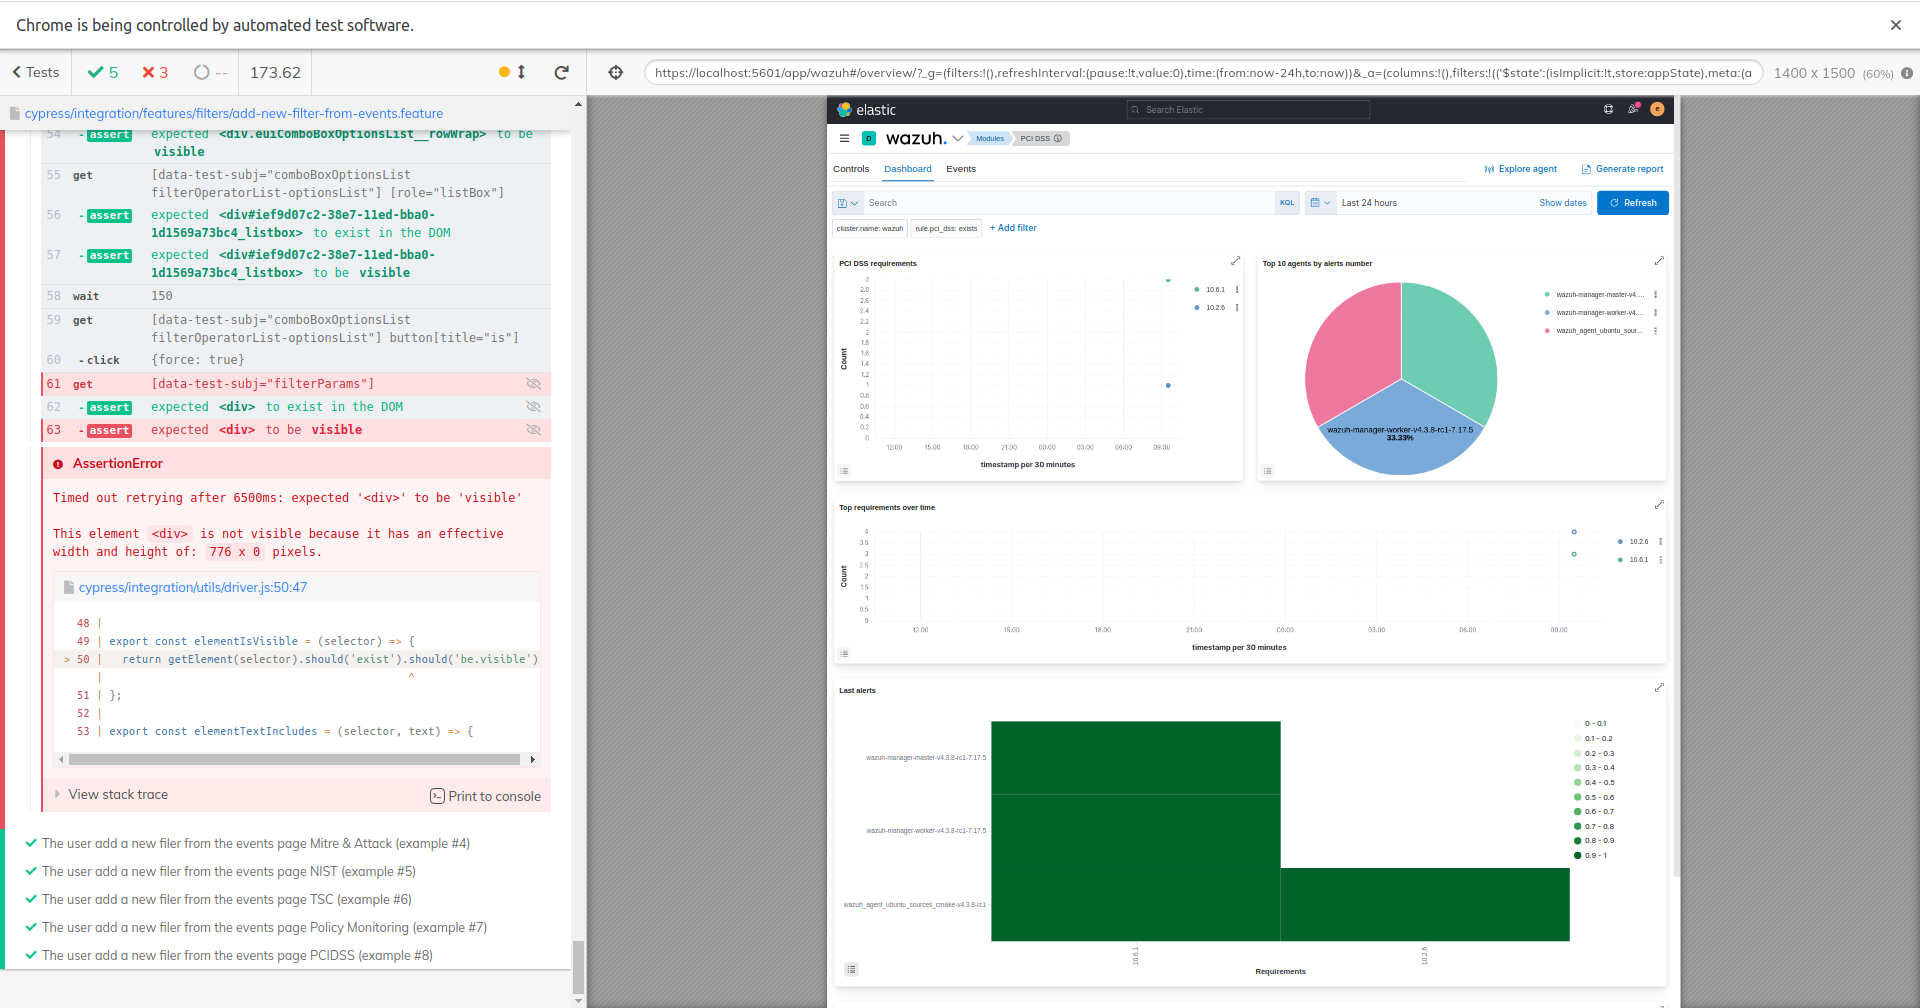Toggle visibility eye on the filterParams get step
1920x1008 pixels.
[x=533, y=383]
